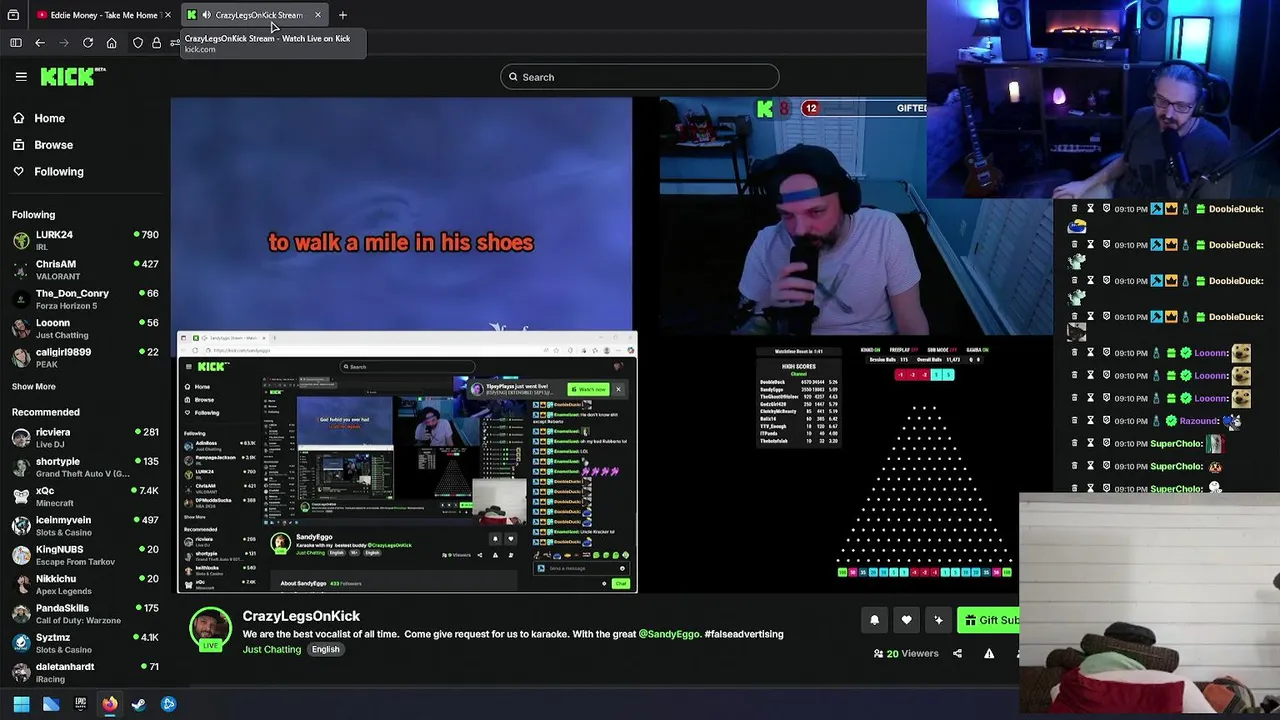Mute the CrazyLegsOnKick tab via speaker icon
The width and height of the screenshot is (1280, 720).
tap(206, 15)
